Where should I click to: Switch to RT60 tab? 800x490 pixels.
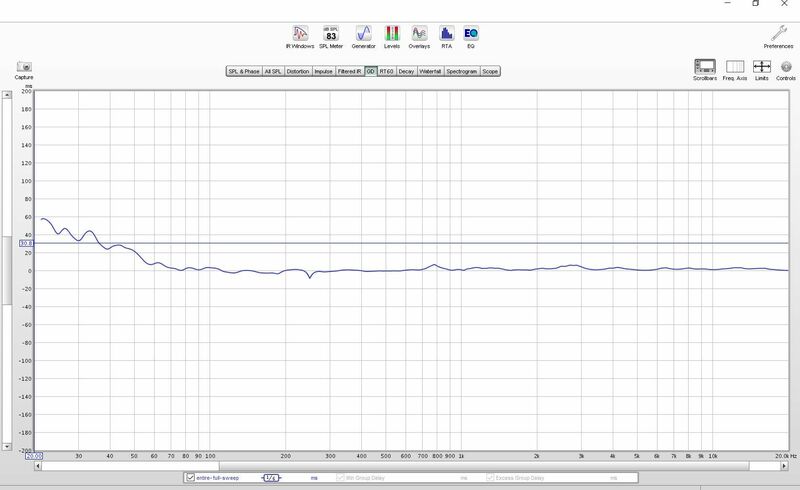386,71
